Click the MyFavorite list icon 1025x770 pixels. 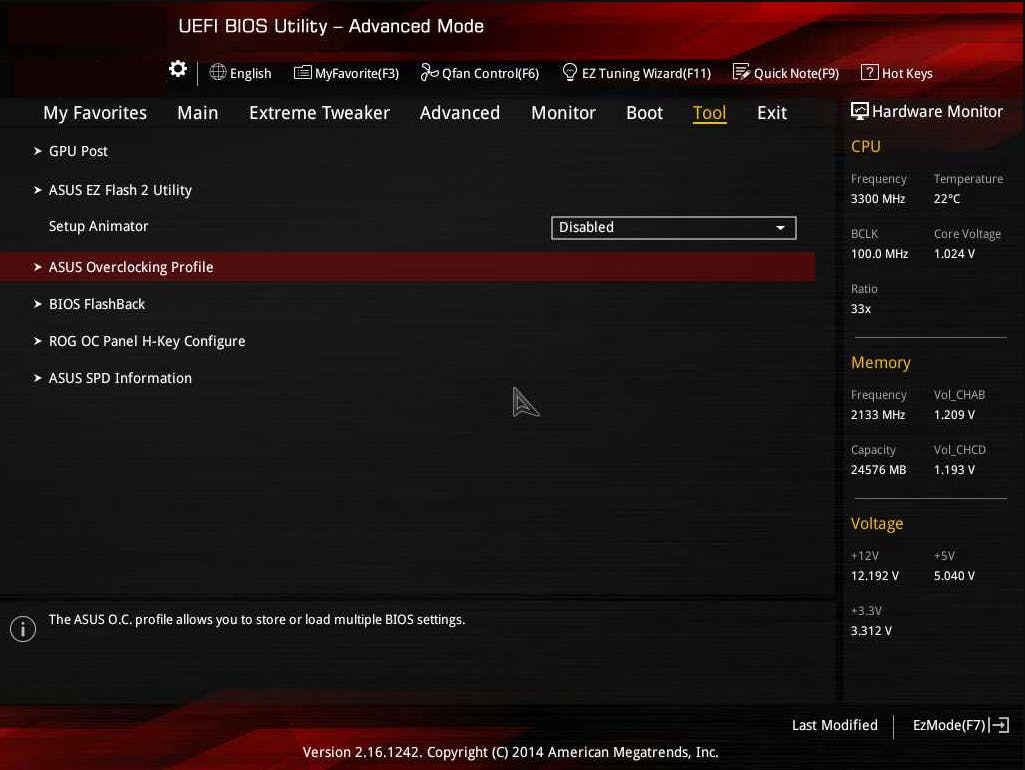[x=303, y=72]
